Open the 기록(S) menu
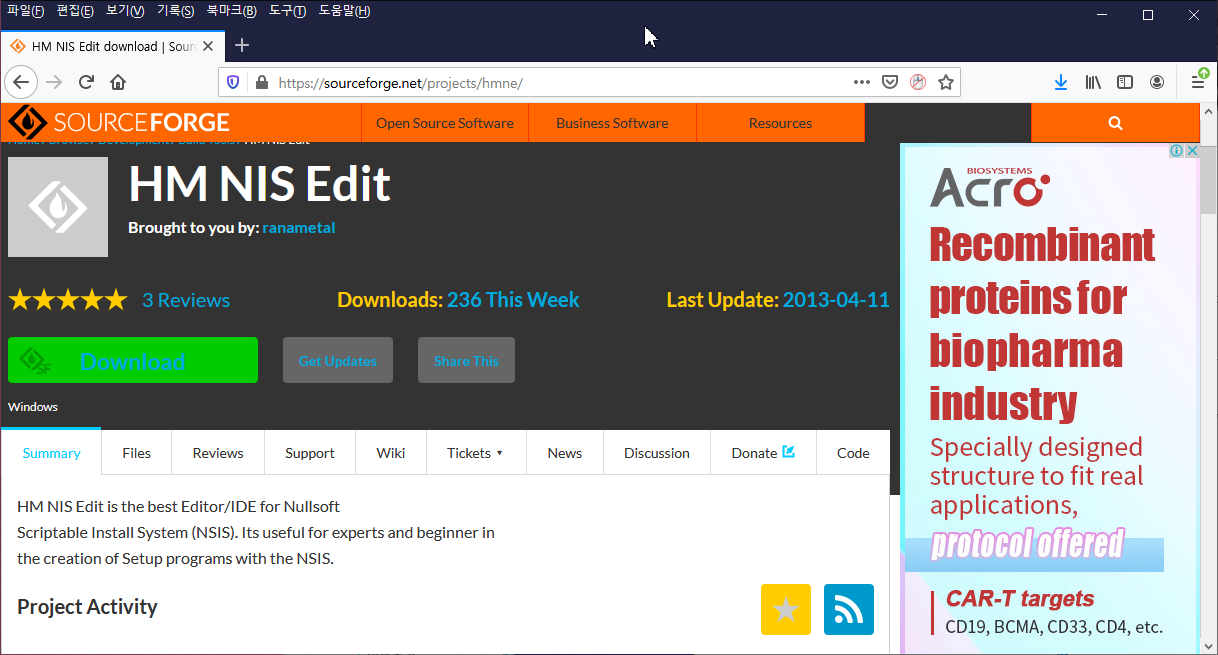The image size is (1218, 655). (x=175, y=11)
